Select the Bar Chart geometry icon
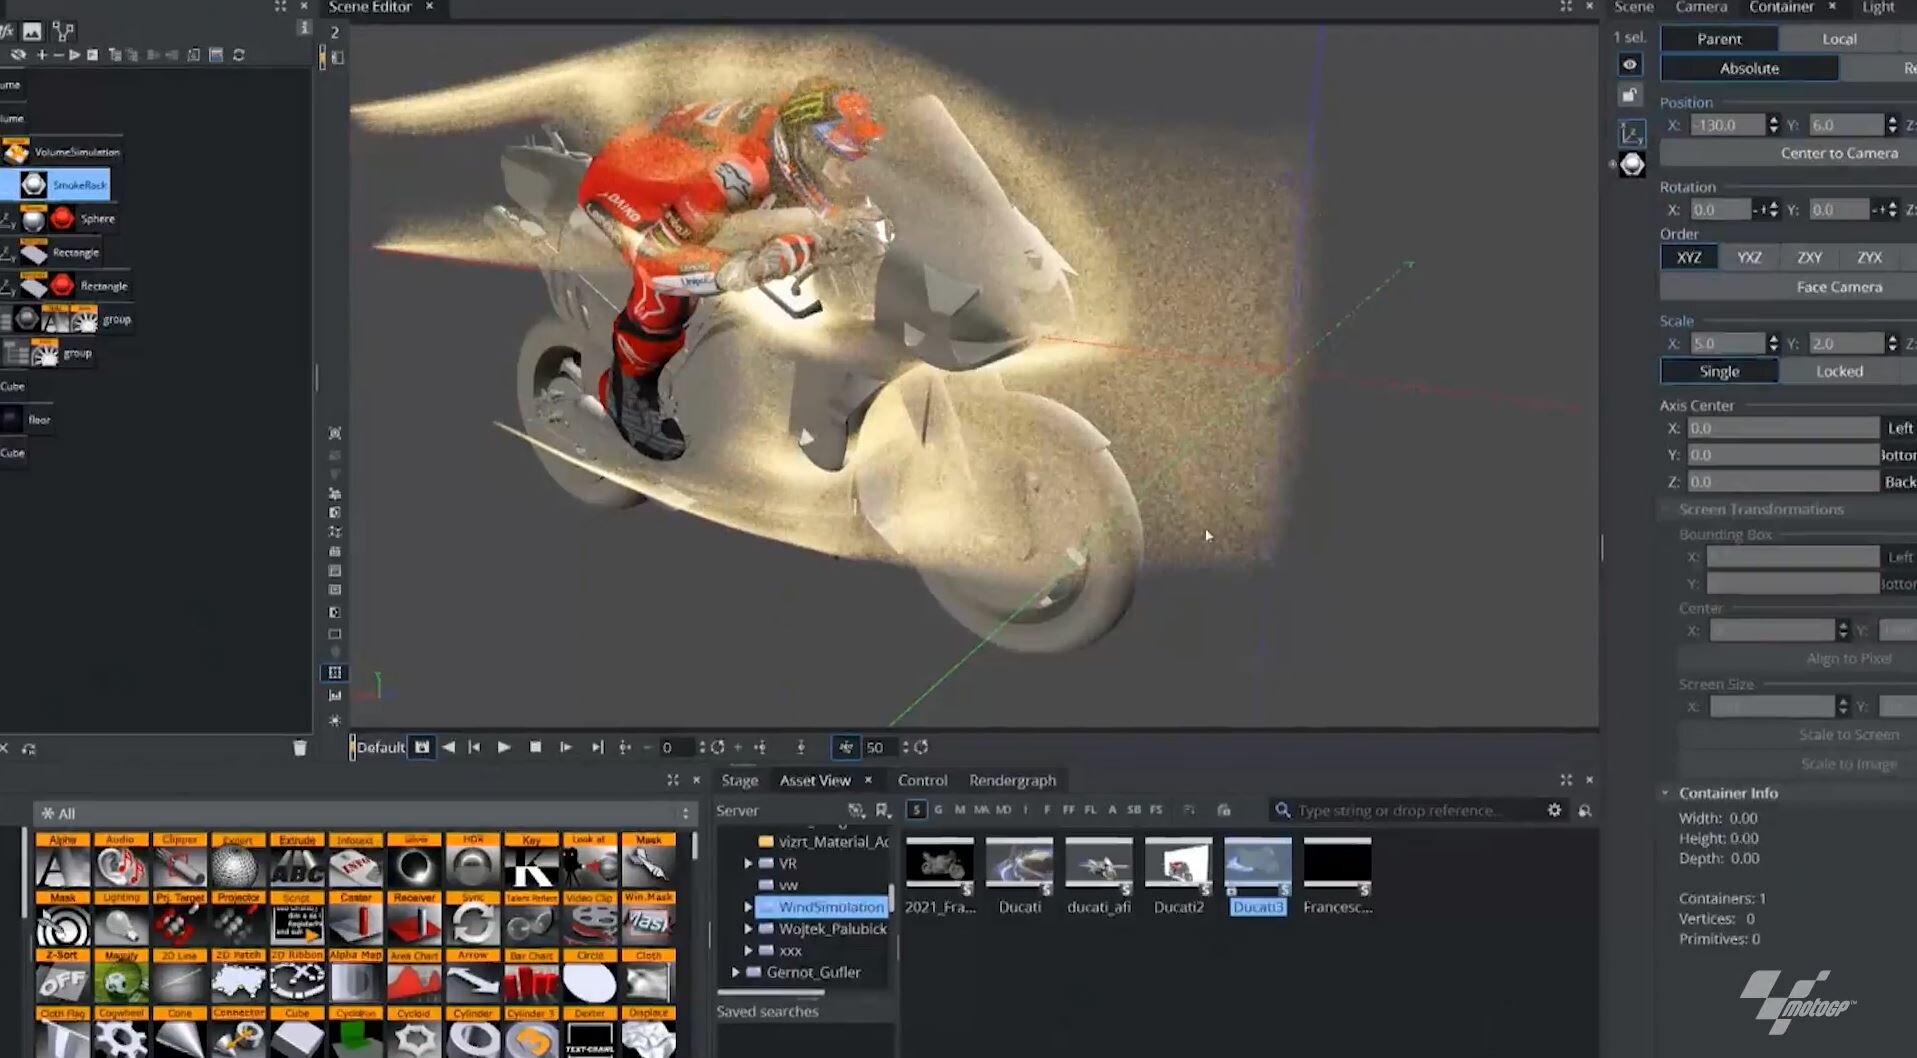Screen dimensions: 1917x1058 point(531,977)
